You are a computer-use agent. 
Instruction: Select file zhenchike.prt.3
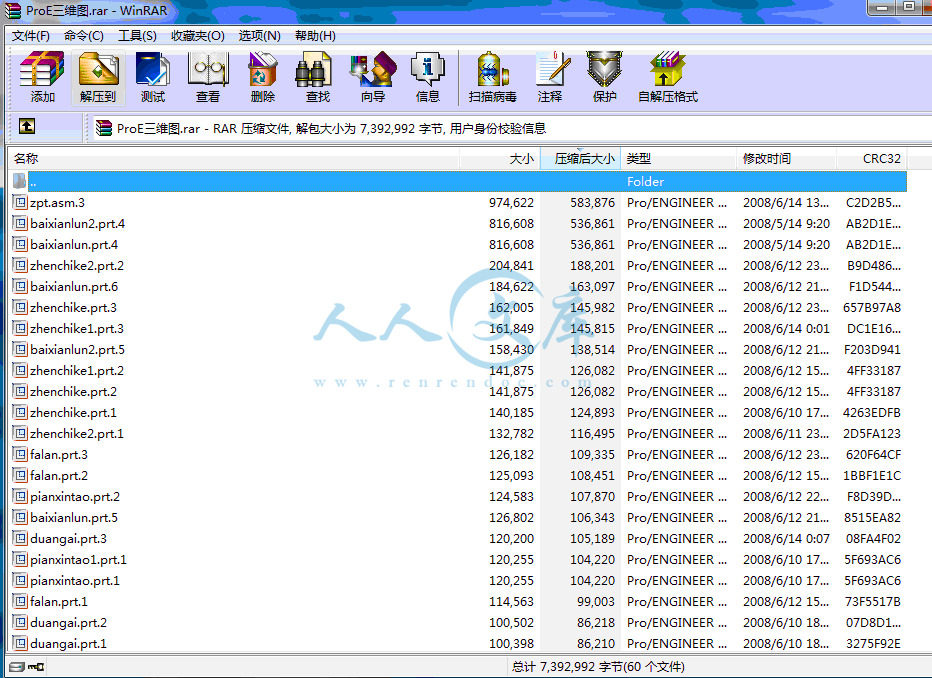coord(458,308)
